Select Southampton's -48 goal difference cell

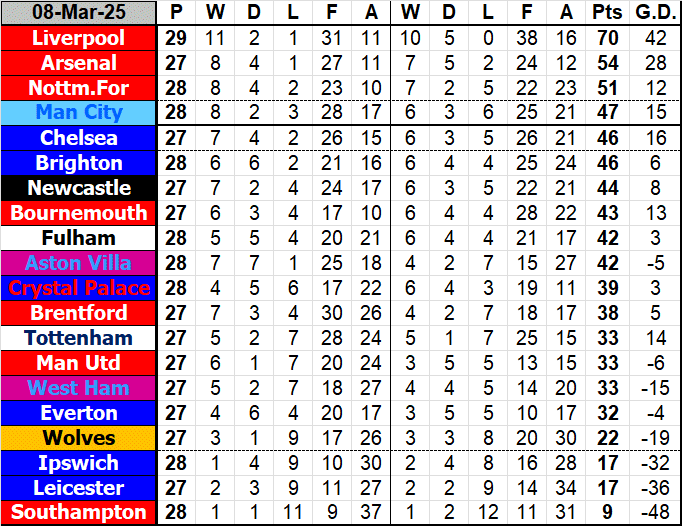tap(652, 513)
